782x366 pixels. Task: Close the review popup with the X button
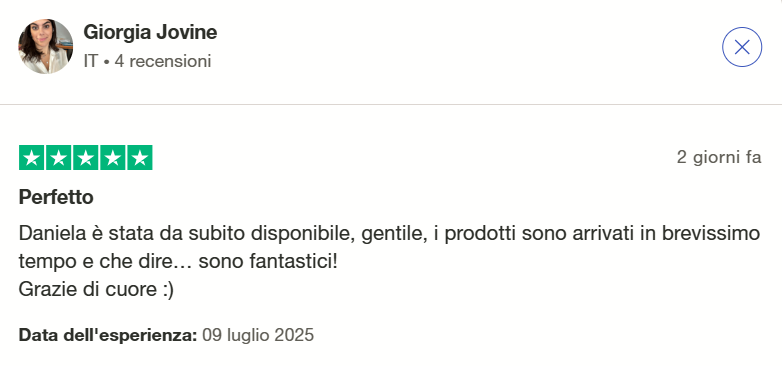tap(742, 47)
